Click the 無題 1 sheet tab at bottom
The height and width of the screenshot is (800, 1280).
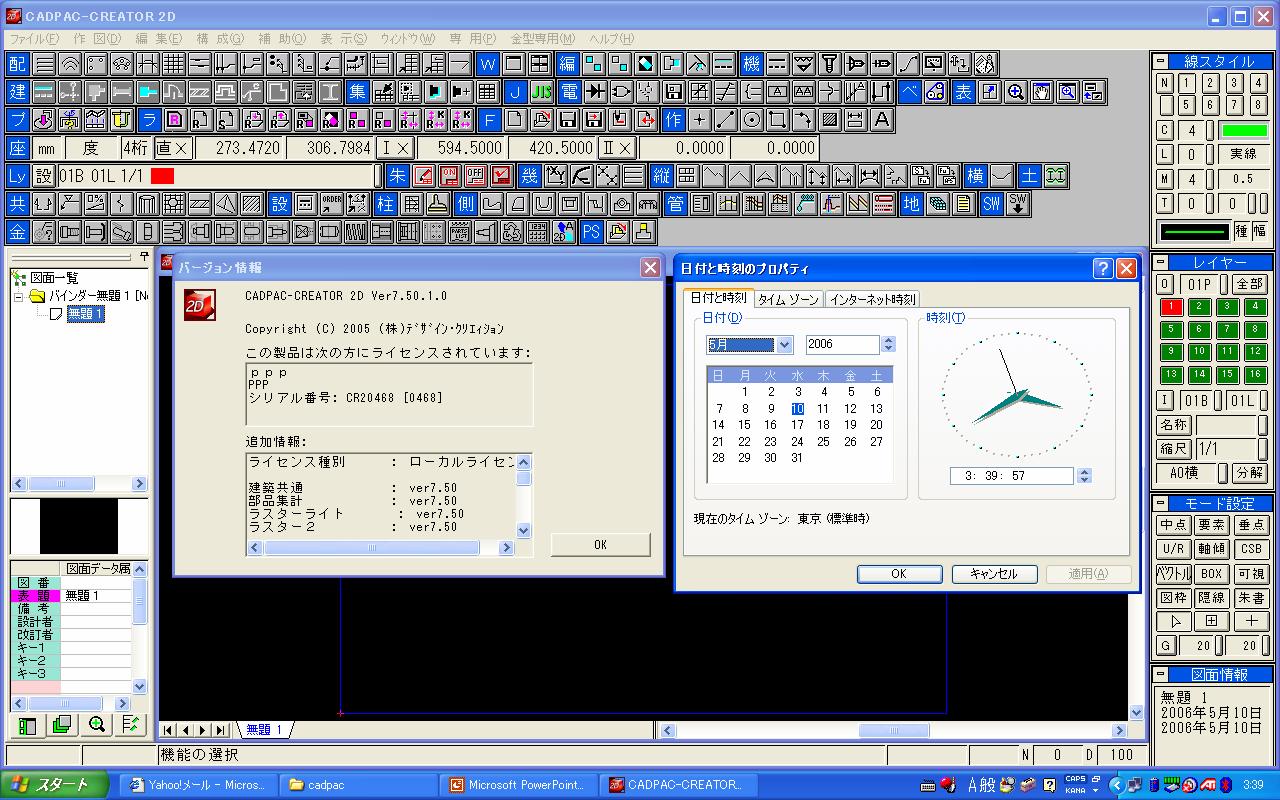pos(264,730)
